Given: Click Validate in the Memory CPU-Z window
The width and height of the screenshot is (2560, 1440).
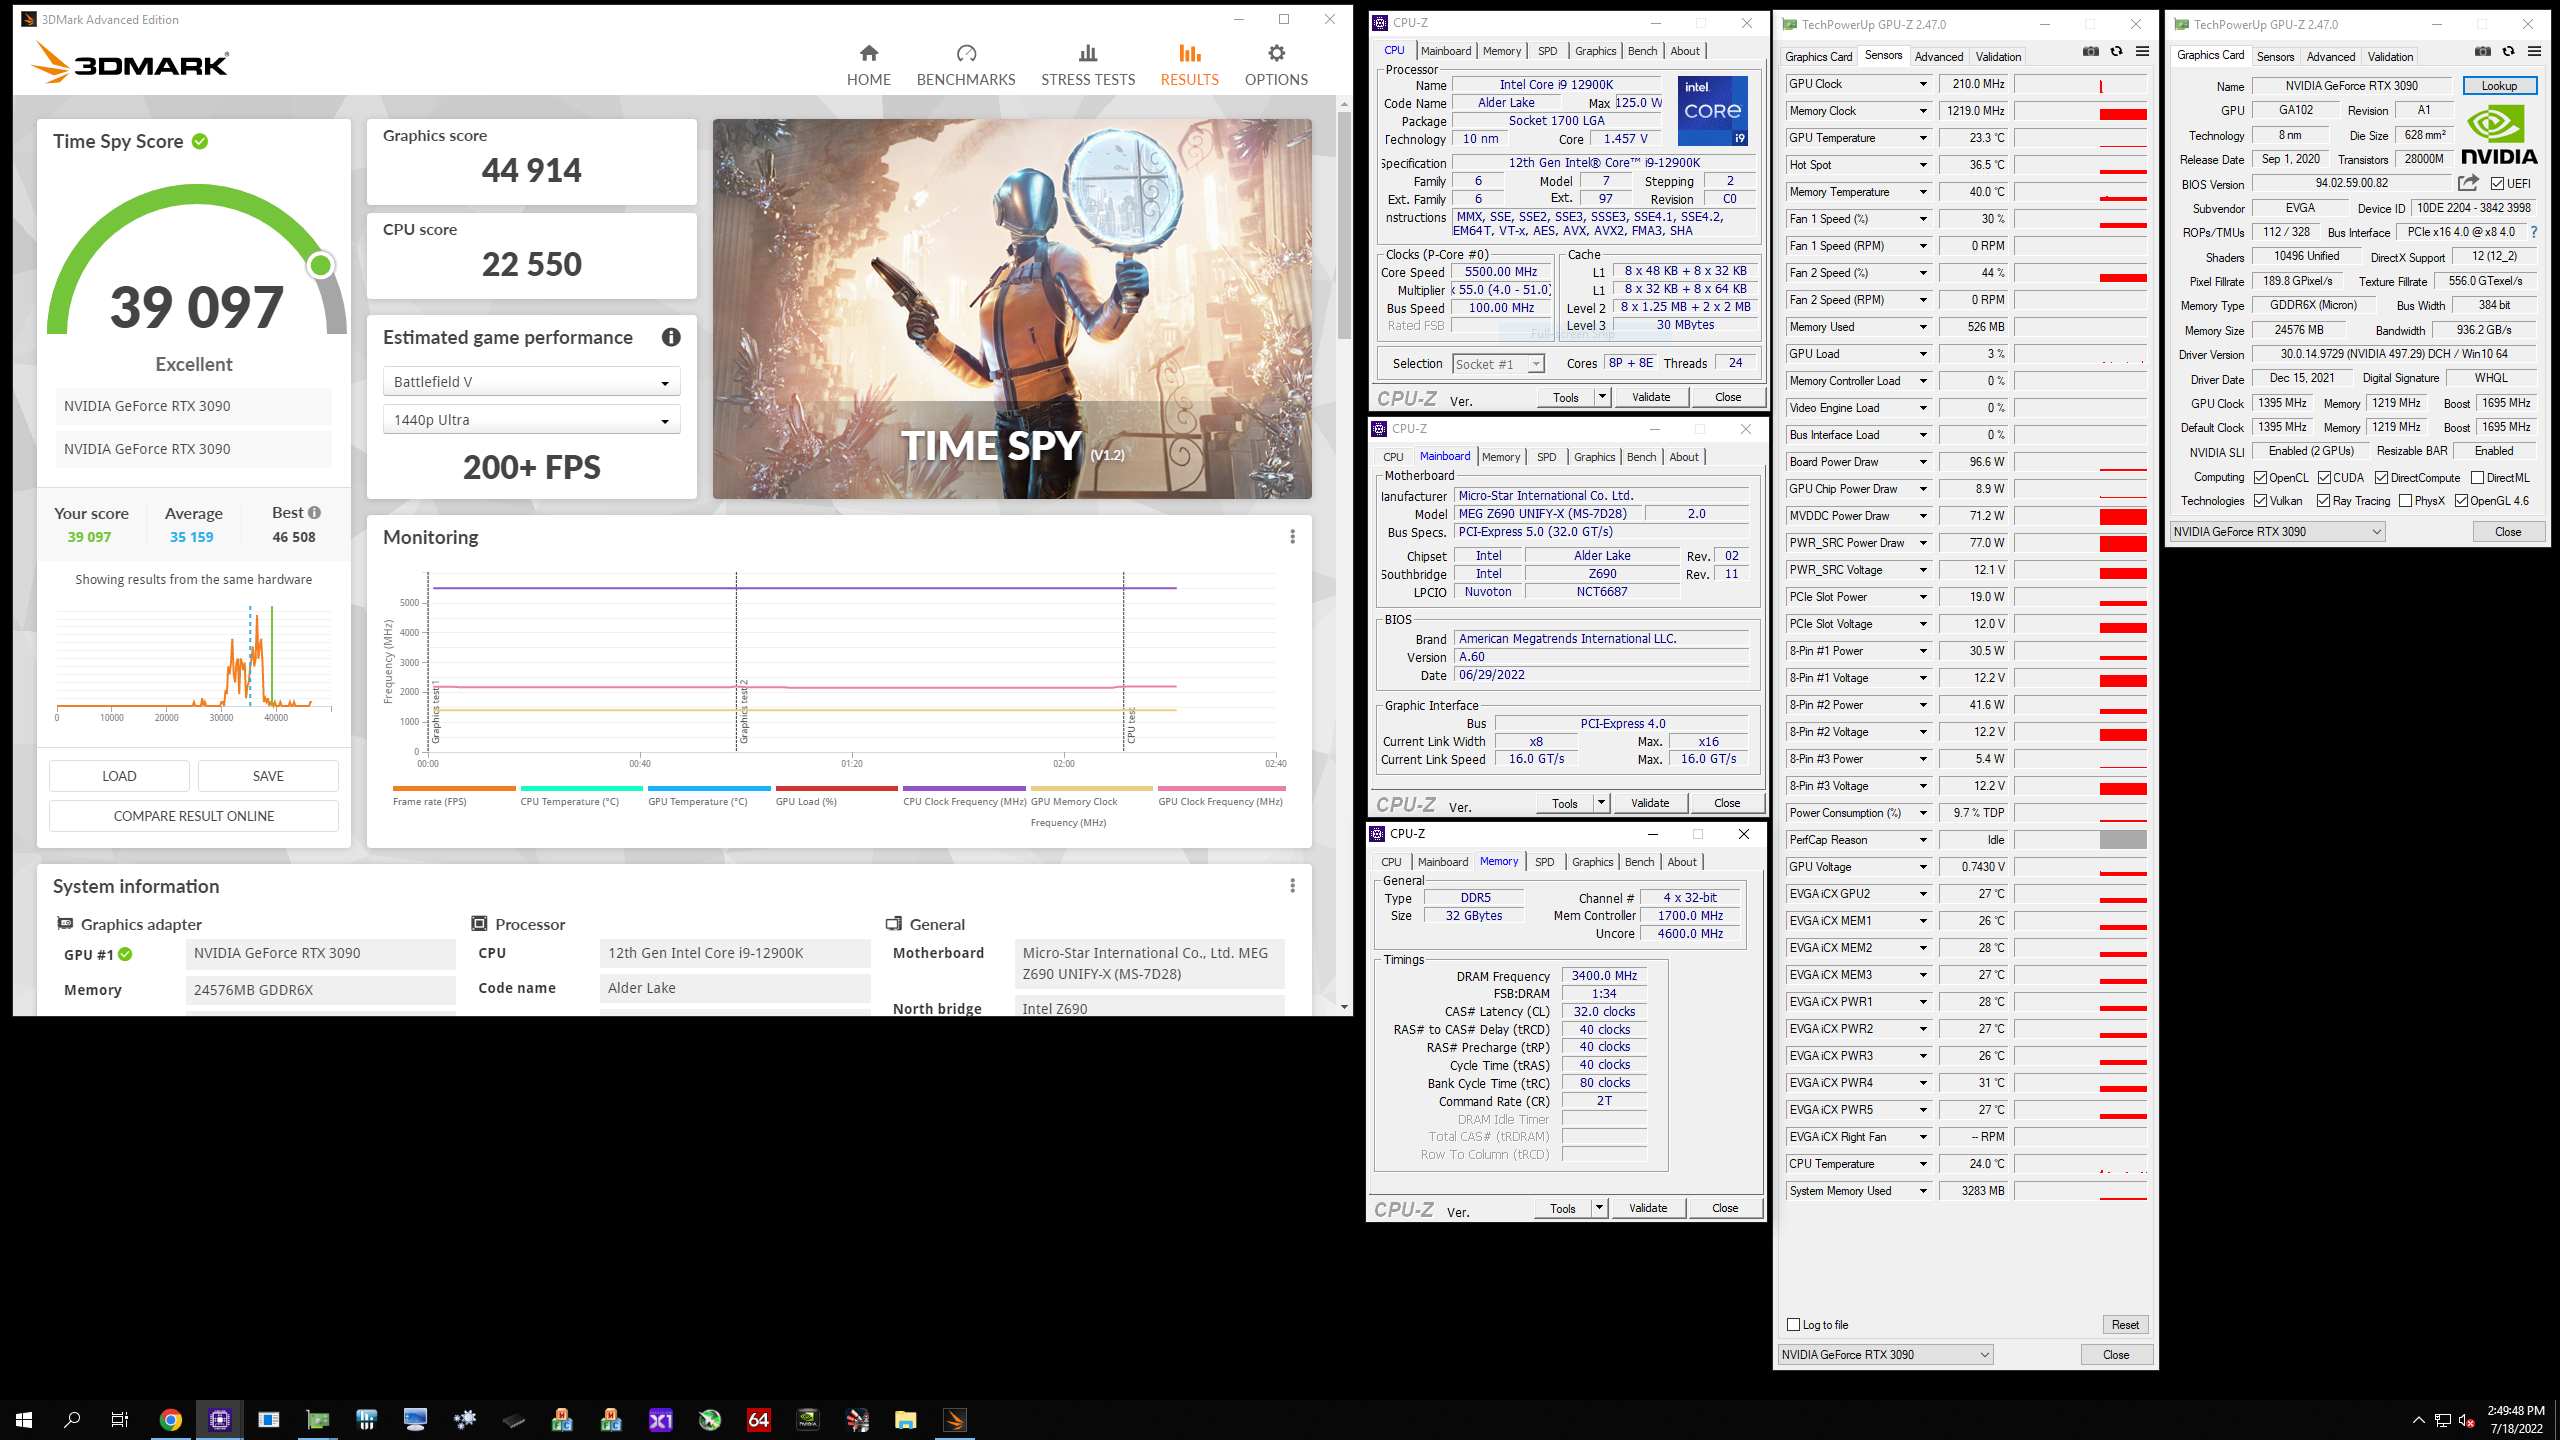Looking at the screenshot, I should point(1648,1208).
